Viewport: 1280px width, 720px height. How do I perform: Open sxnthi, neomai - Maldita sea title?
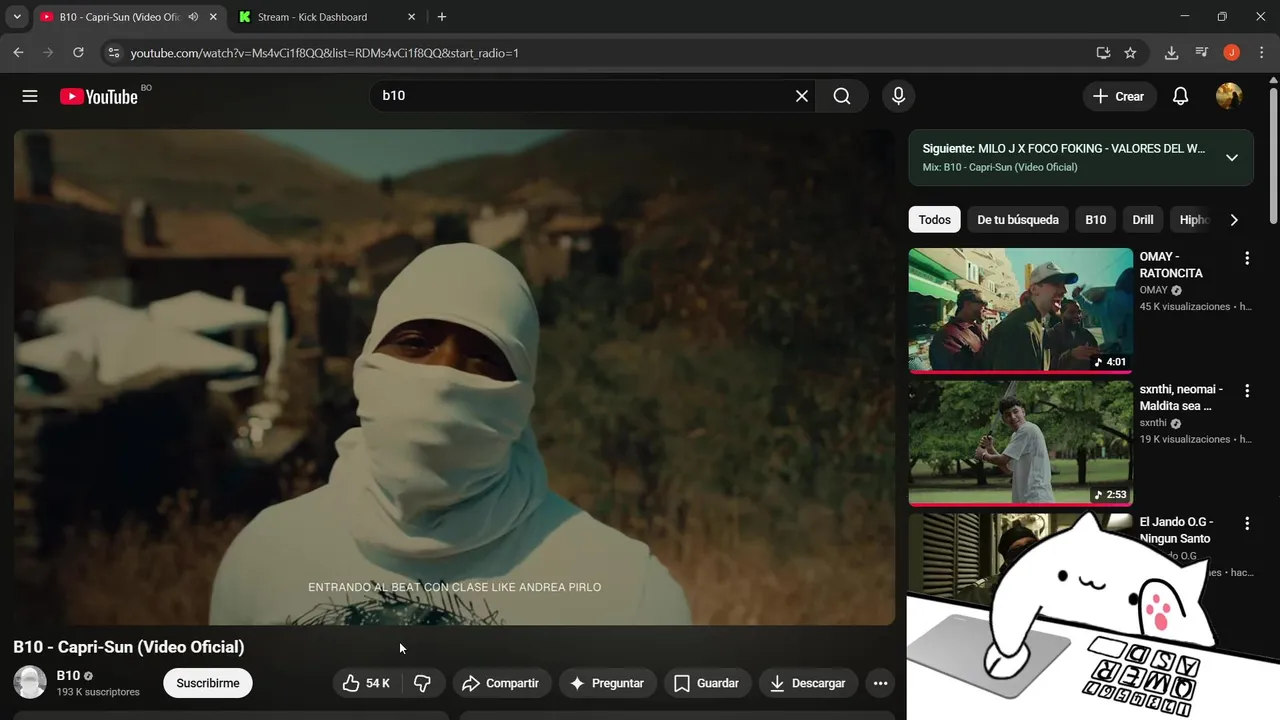click(x=1181, y=398)
